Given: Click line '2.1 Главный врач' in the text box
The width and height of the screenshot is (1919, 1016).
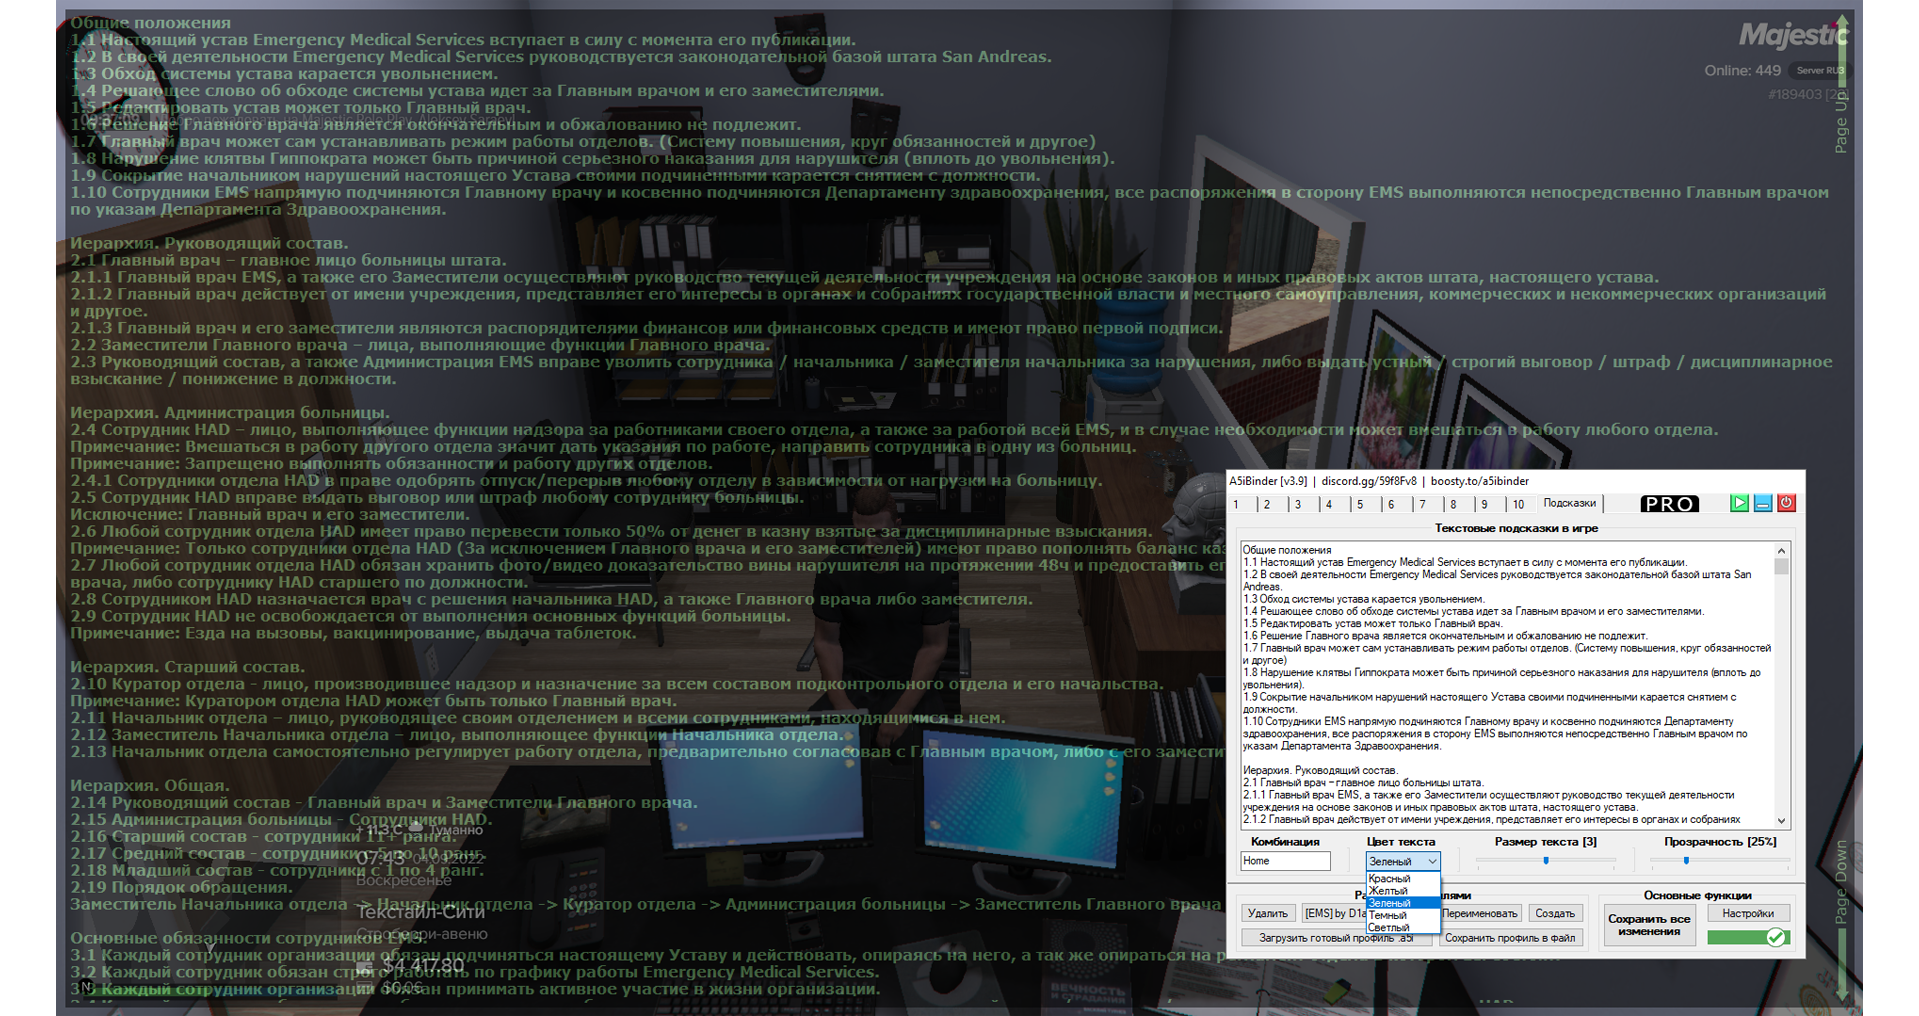Looking at the screenshot, I should pos(1363,783).
